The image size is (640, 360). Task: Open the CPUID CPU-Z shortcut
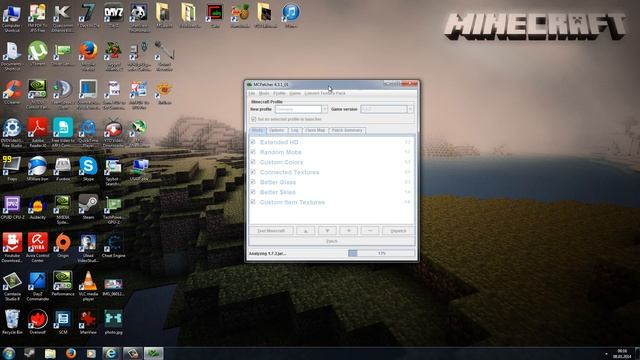click(12, 207)
